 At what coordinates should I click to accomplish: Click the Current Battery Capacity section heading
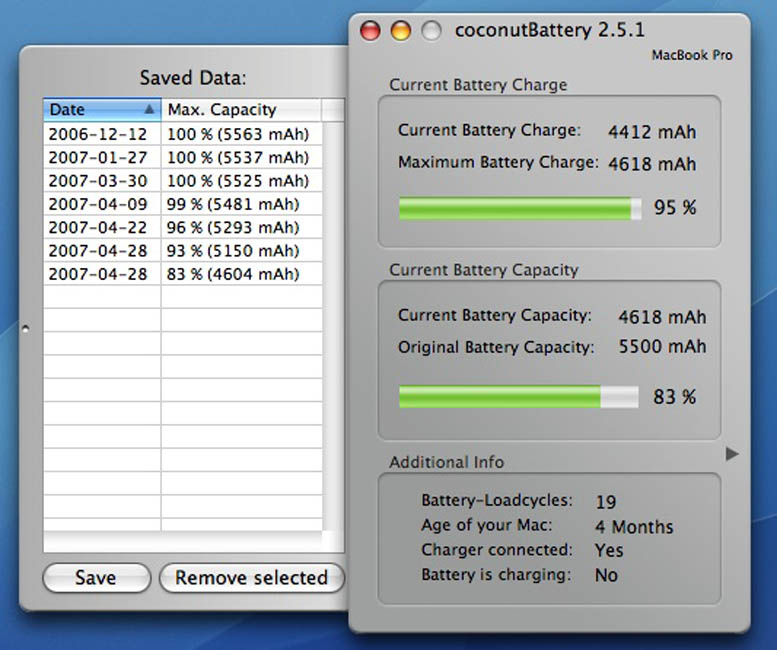click(484, 270)
